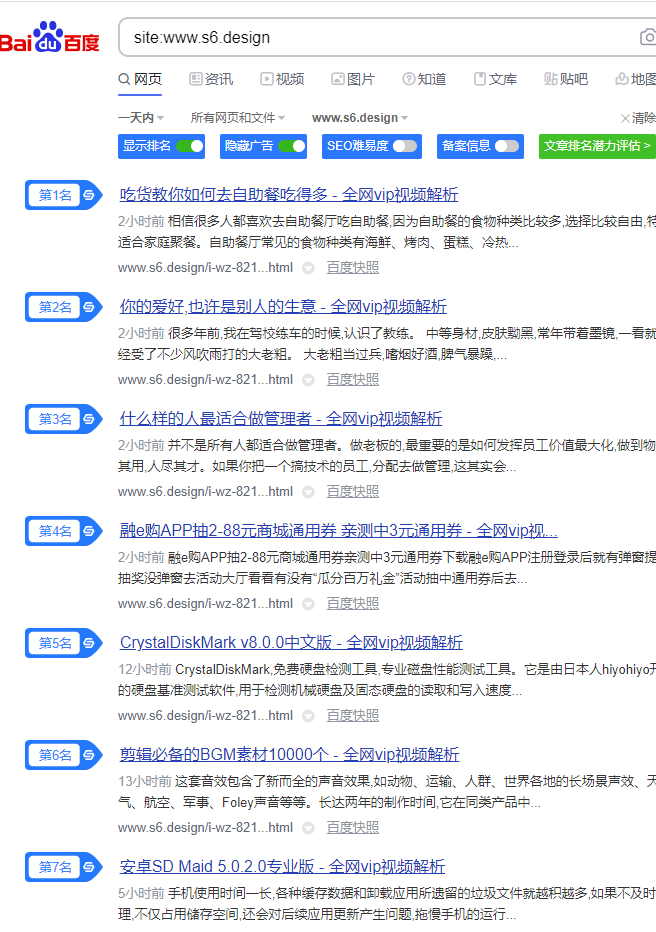This screenshot has height=932, width=656.
Task: Click the 文章排名潜力评估 green button
Action: [x=597, y=146]
